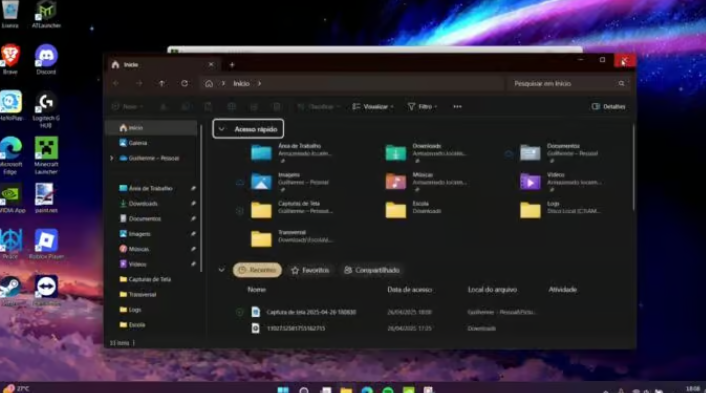The width and height of the screenshot is (706, 393).
Task: Switch to the Compartilhado tab
Action: (x=372, y=270)
